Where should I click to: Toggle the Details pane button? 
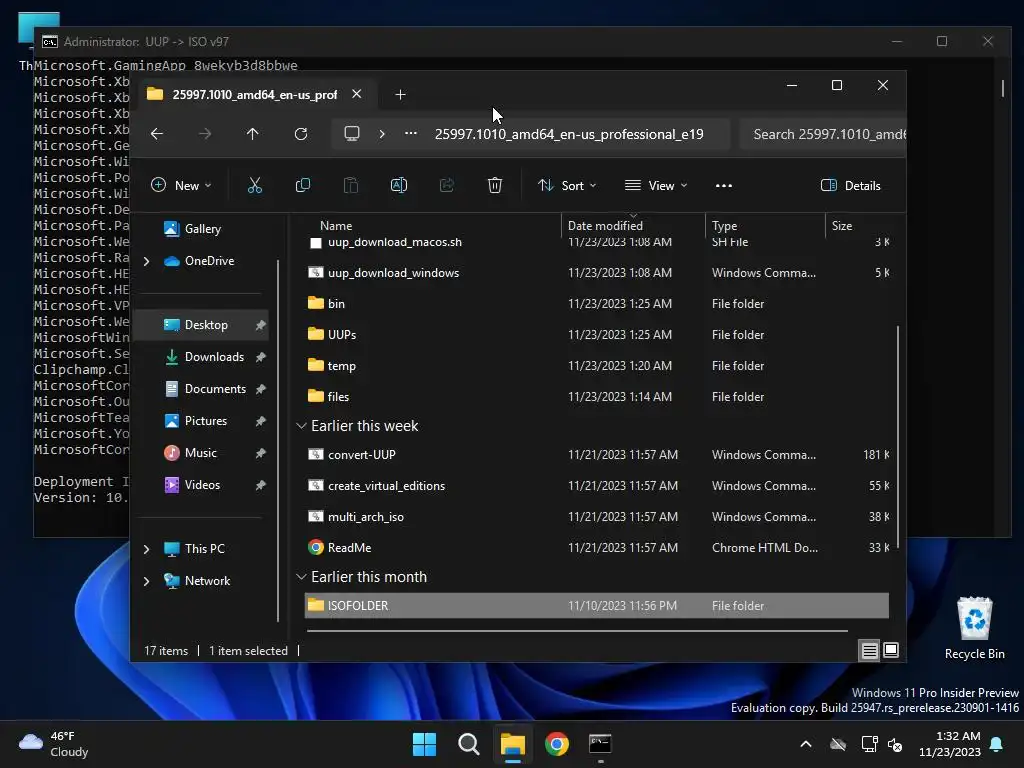[x=850, y=185]
